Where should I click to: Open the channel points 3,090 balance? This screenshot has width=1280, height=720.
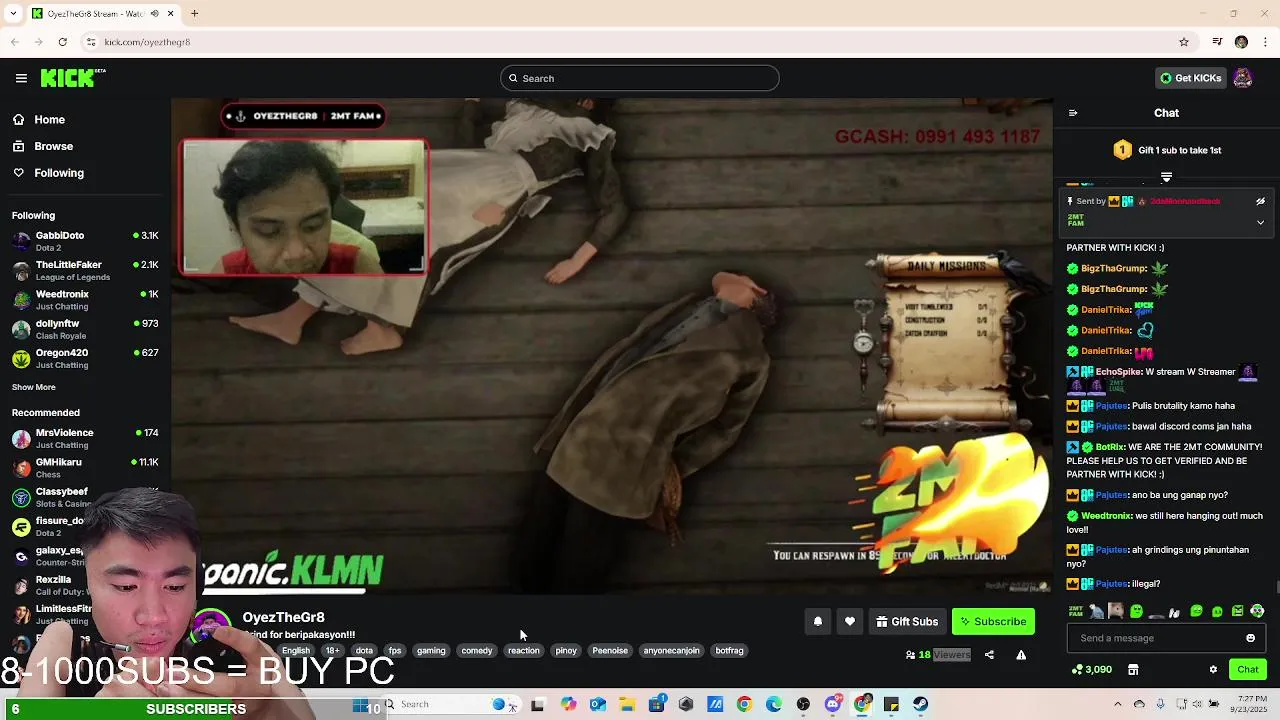point(1092,670)
